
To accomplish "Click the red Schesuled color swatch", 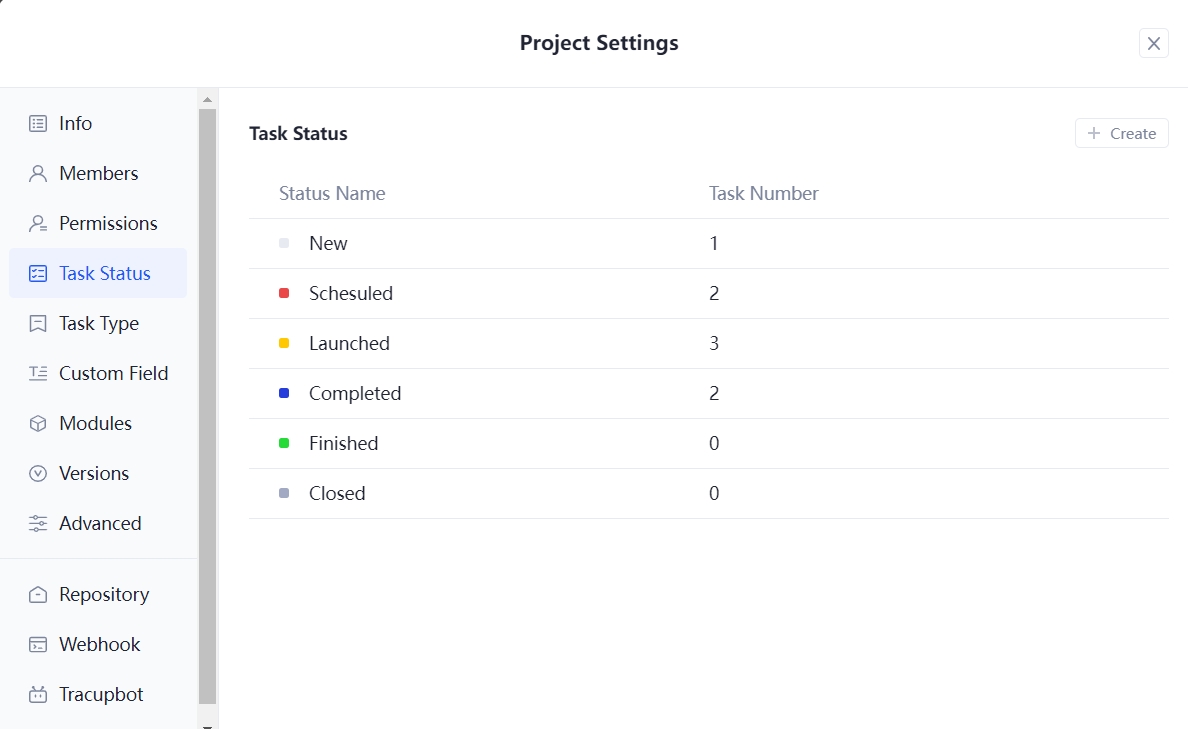I will (284, 293).
